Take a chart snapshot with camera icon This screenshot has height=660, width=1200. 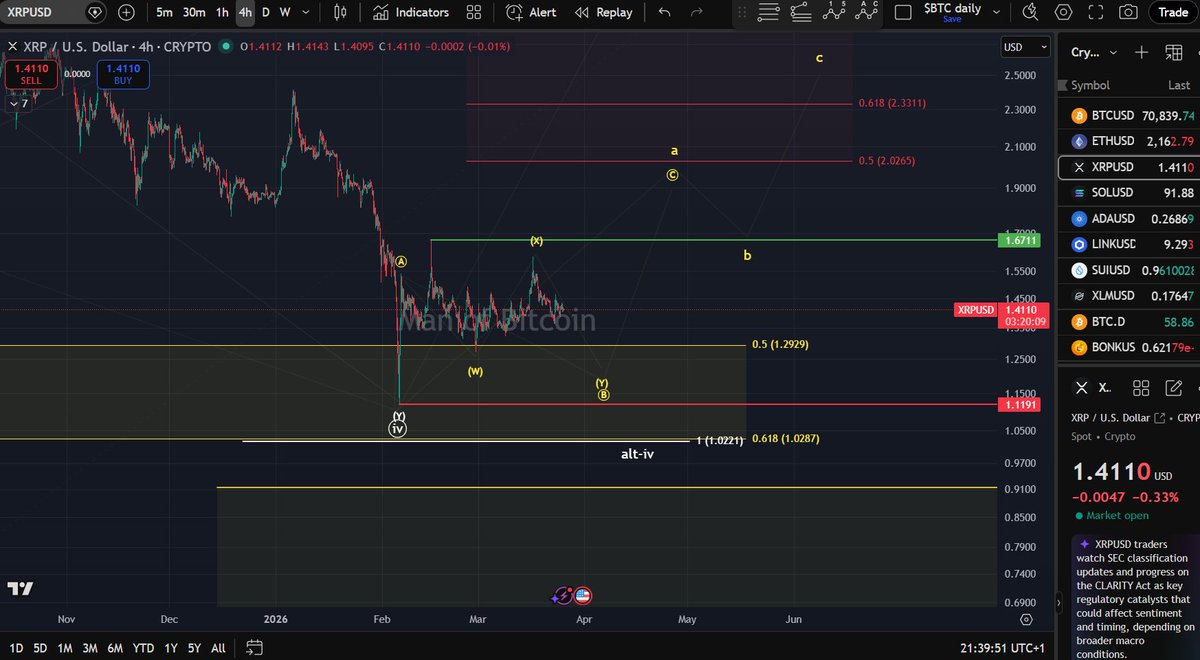[x=1128, y=13]
